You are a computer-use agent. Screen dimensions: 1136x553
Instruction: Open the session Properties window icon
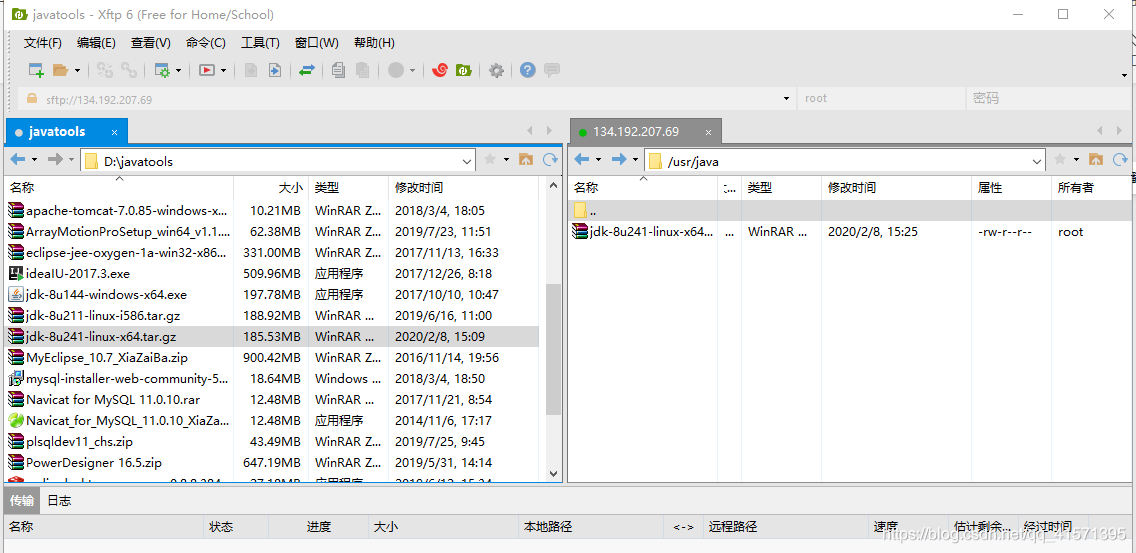pyautogui.click(x=162, y=70)
